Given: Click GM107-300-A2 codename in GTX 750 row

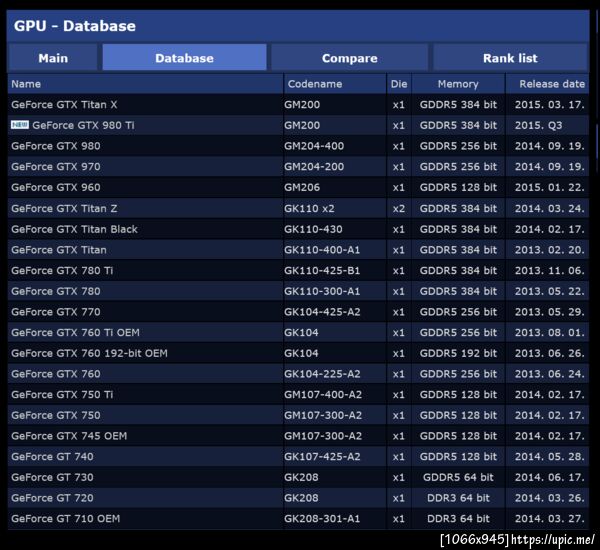Looking at the screenshot, I should tap(323, 415).
